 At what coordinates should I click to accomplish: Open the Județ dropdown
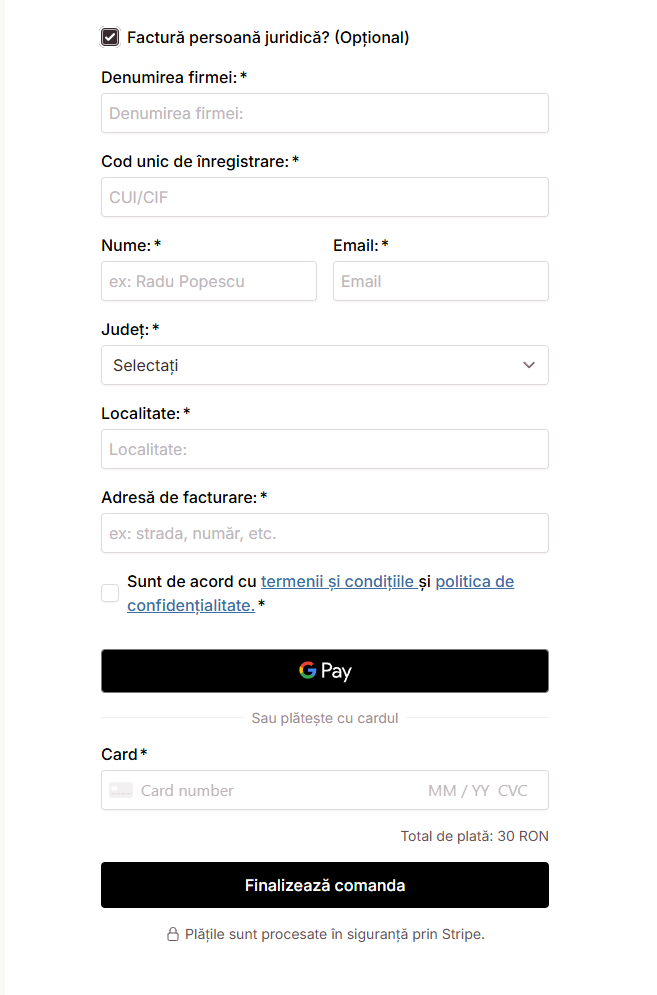[x=324, y=365]
